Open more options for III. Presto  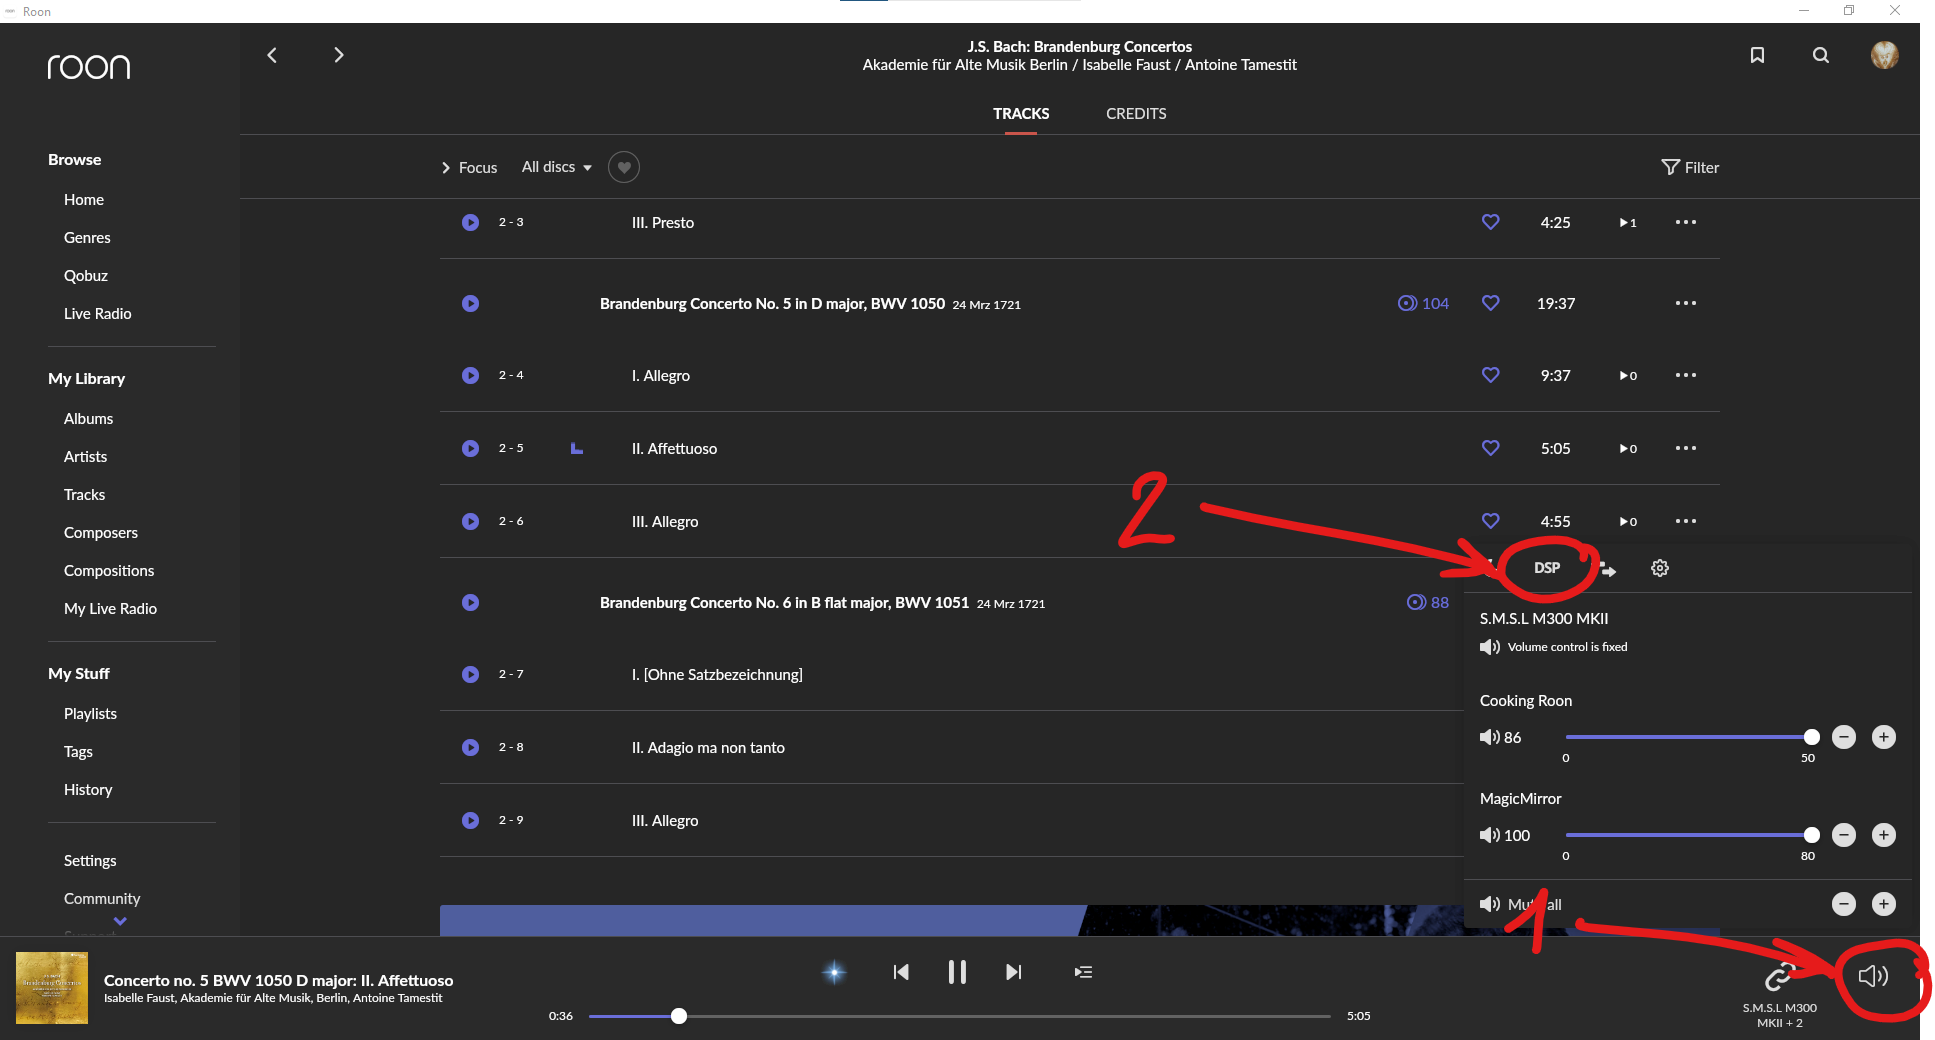coord(1686,222)
